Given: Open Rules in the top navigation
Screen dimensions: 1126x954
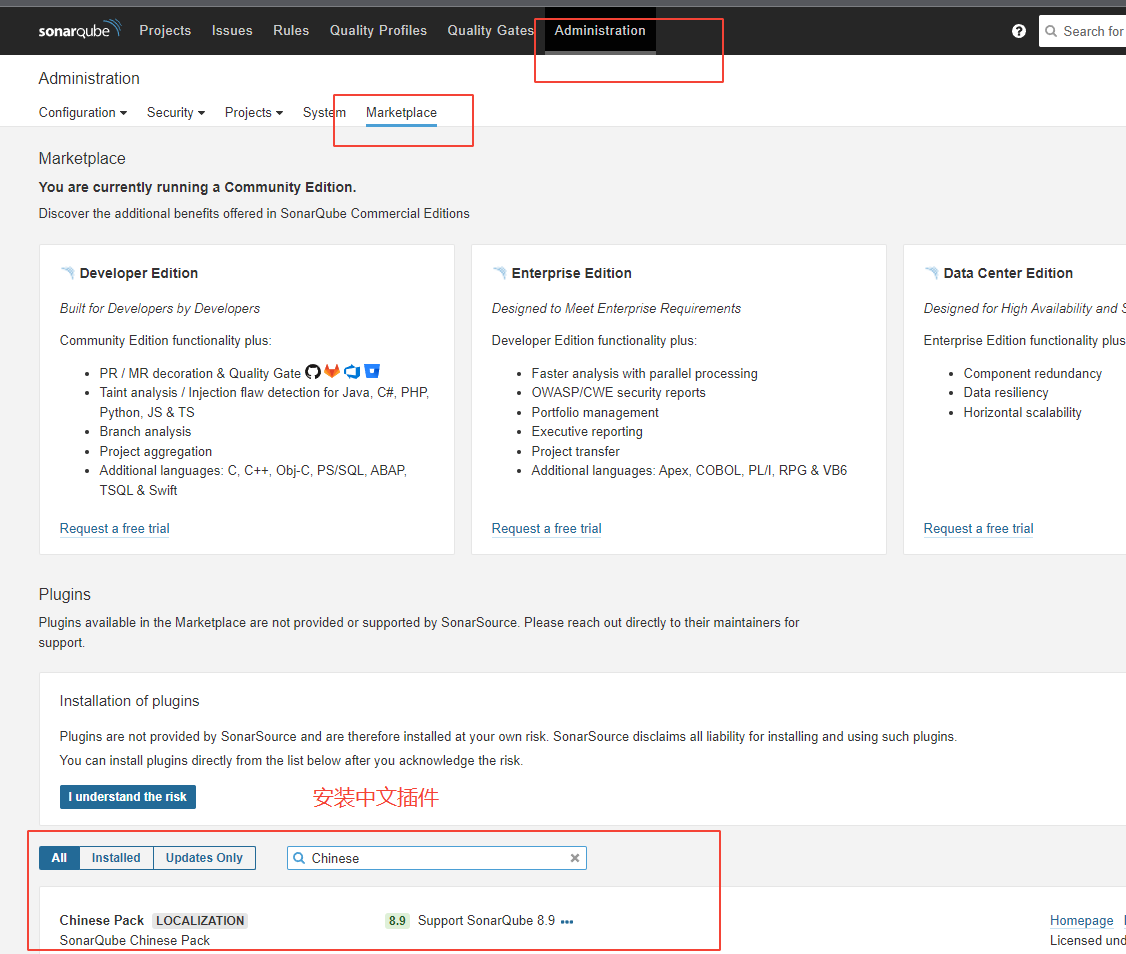Looking at the screenshot, I should (x=291, y=31).
